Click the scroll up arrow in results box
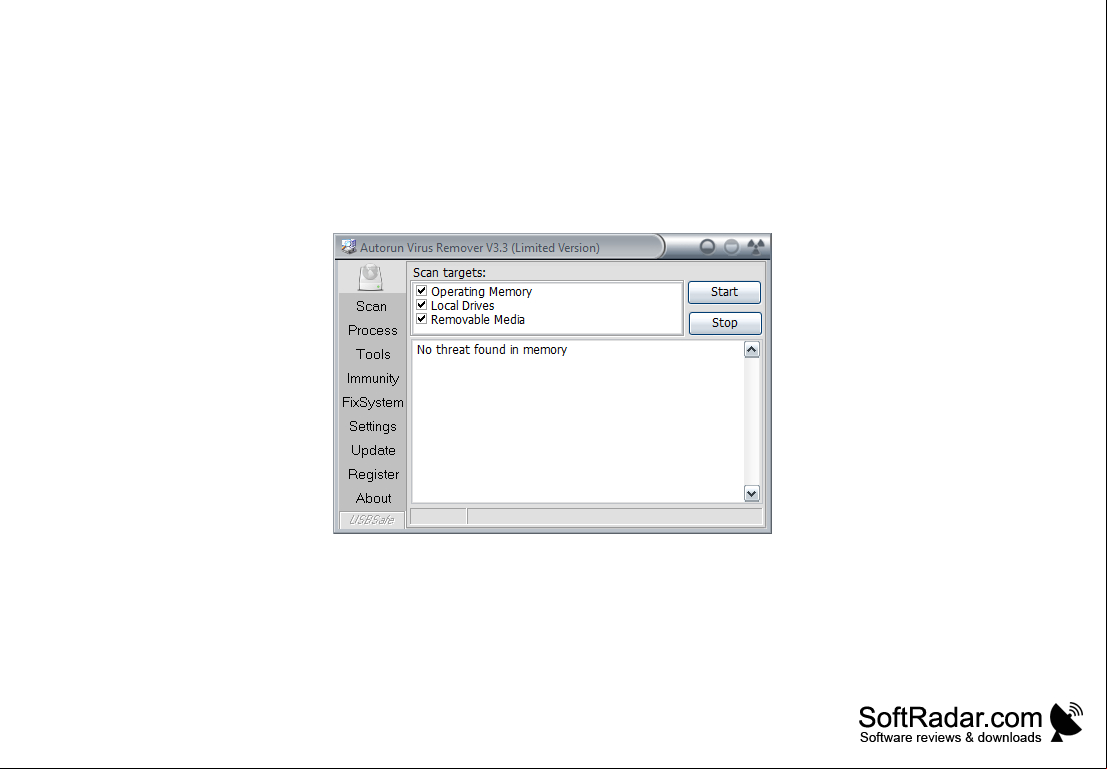This screenshot has width=1107, height=769. point(752,350)
